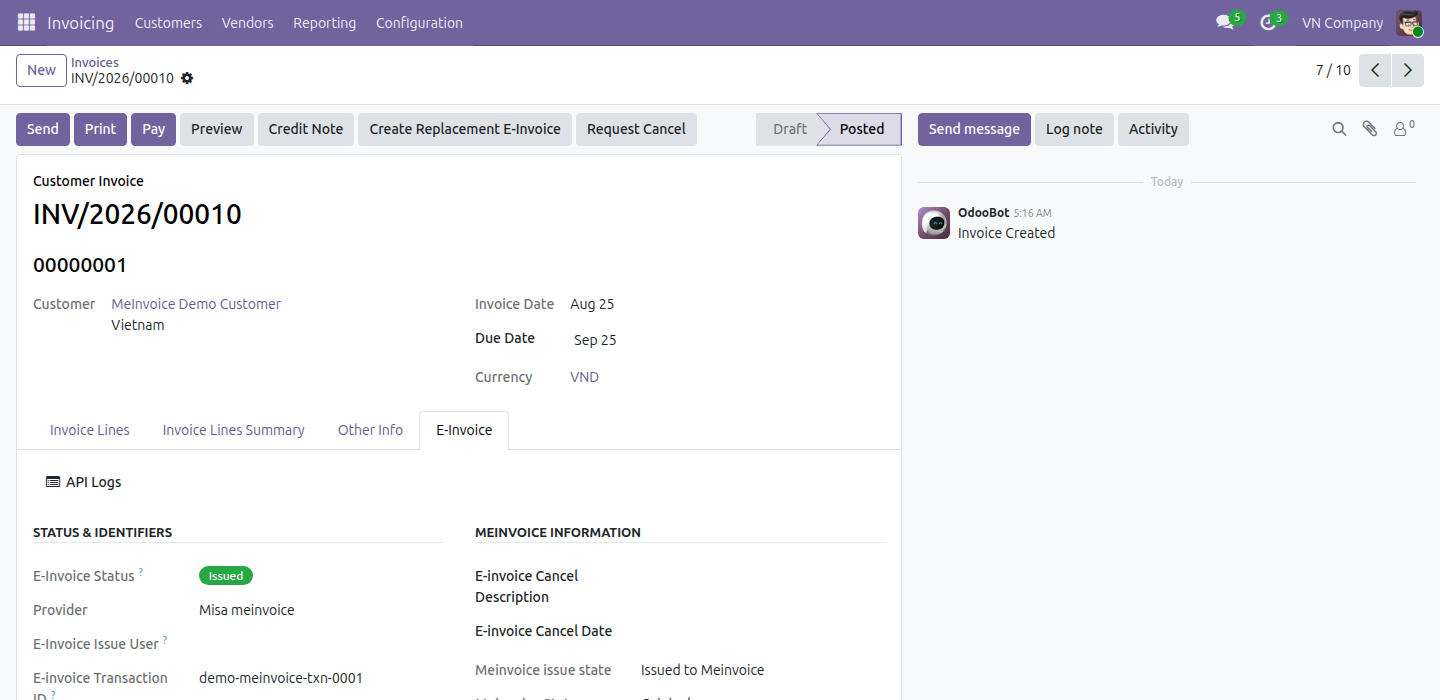Open the Vendors menu
The width and height of the screenshot is (1440, 700).
point(247,23)
